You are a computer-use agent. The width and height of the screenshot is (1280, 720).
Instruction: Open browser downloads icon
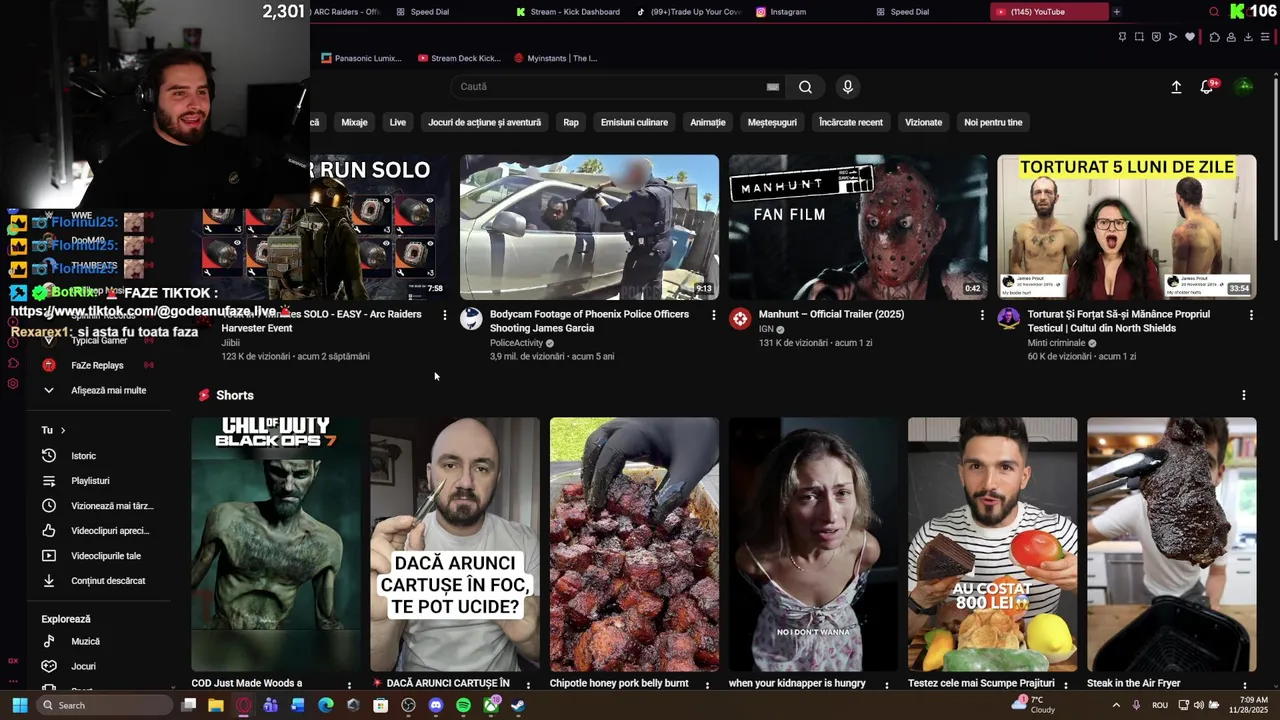(1248, 37)
